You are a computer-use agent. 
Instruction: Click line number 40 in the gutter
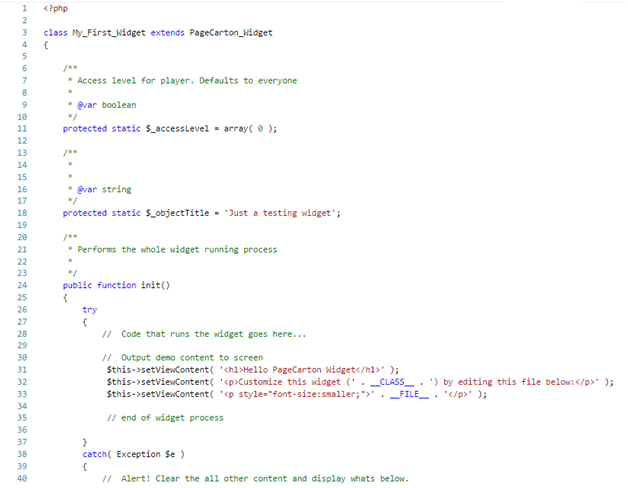pos(22,478)
